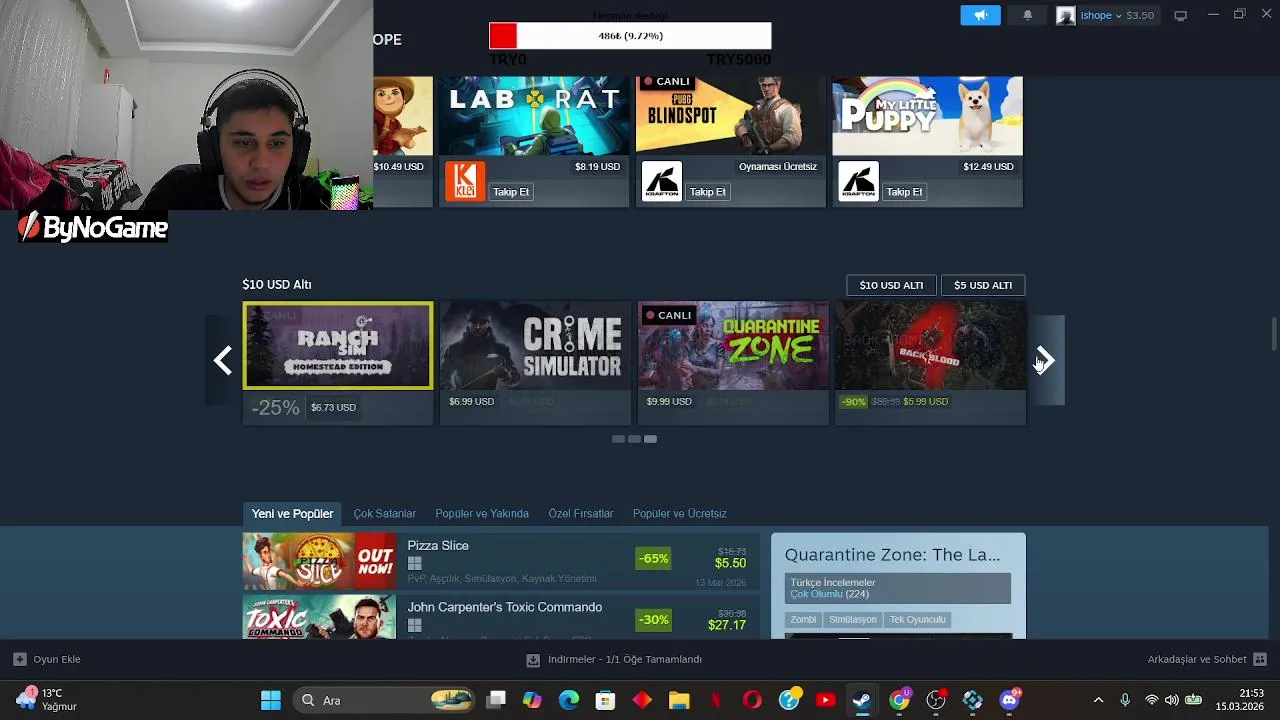This screenshot has width=1280, height=720.
Task: Expand hidden system tray icons chevron
Action: click(1098, 700)
